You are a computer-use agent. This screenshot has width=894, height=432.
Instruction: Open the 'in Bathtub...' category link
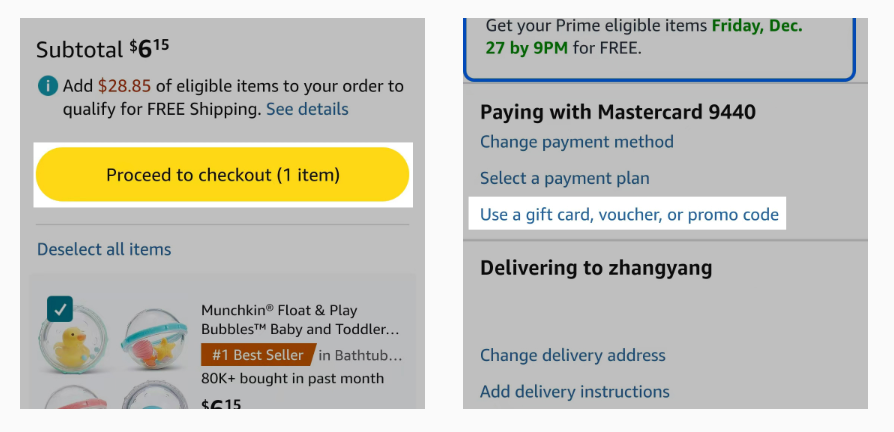pos(361,354)
